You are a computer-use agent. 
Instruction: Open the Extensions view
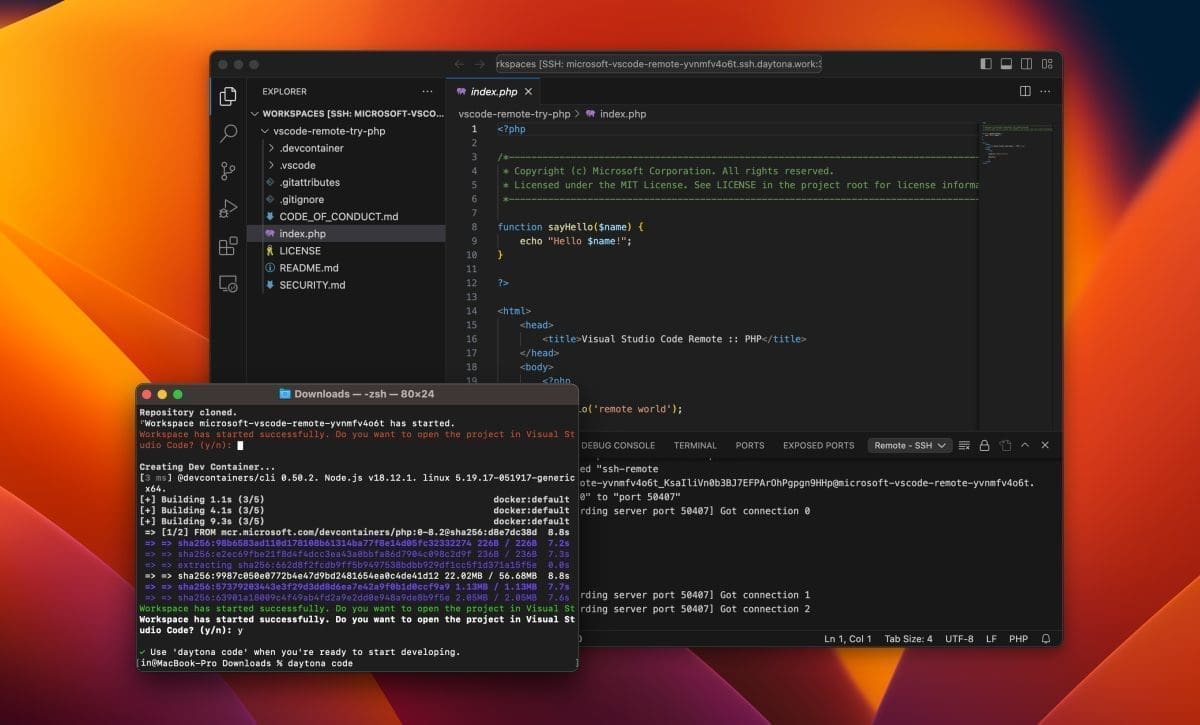point(228,247)
